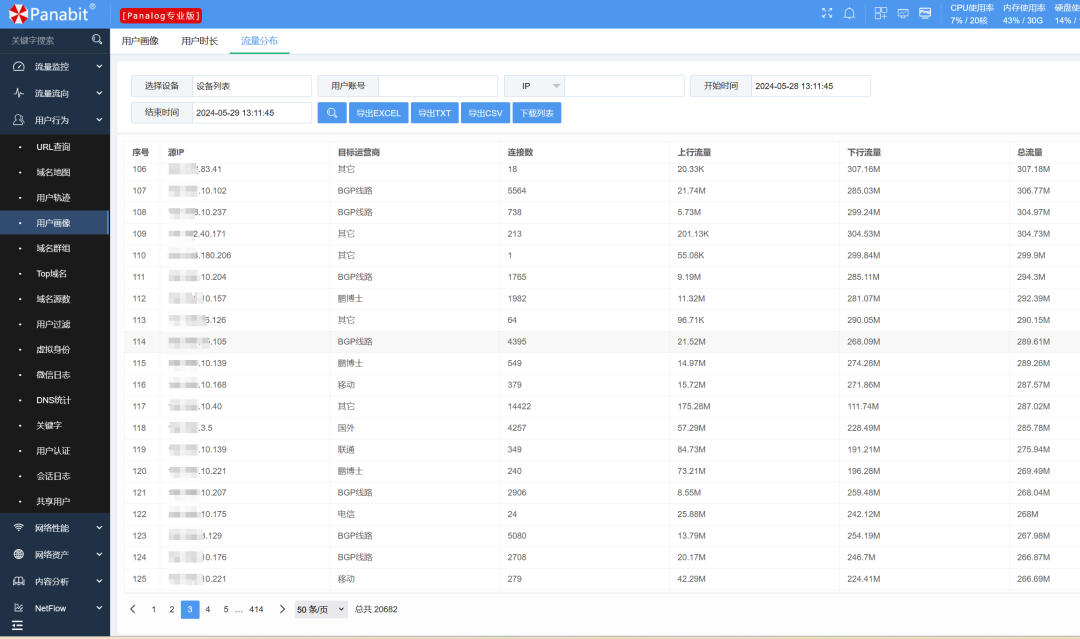Go to page 2
The width and height of the screenshot is (1080, 639).
pyautogui.click(x=172, y=609)
